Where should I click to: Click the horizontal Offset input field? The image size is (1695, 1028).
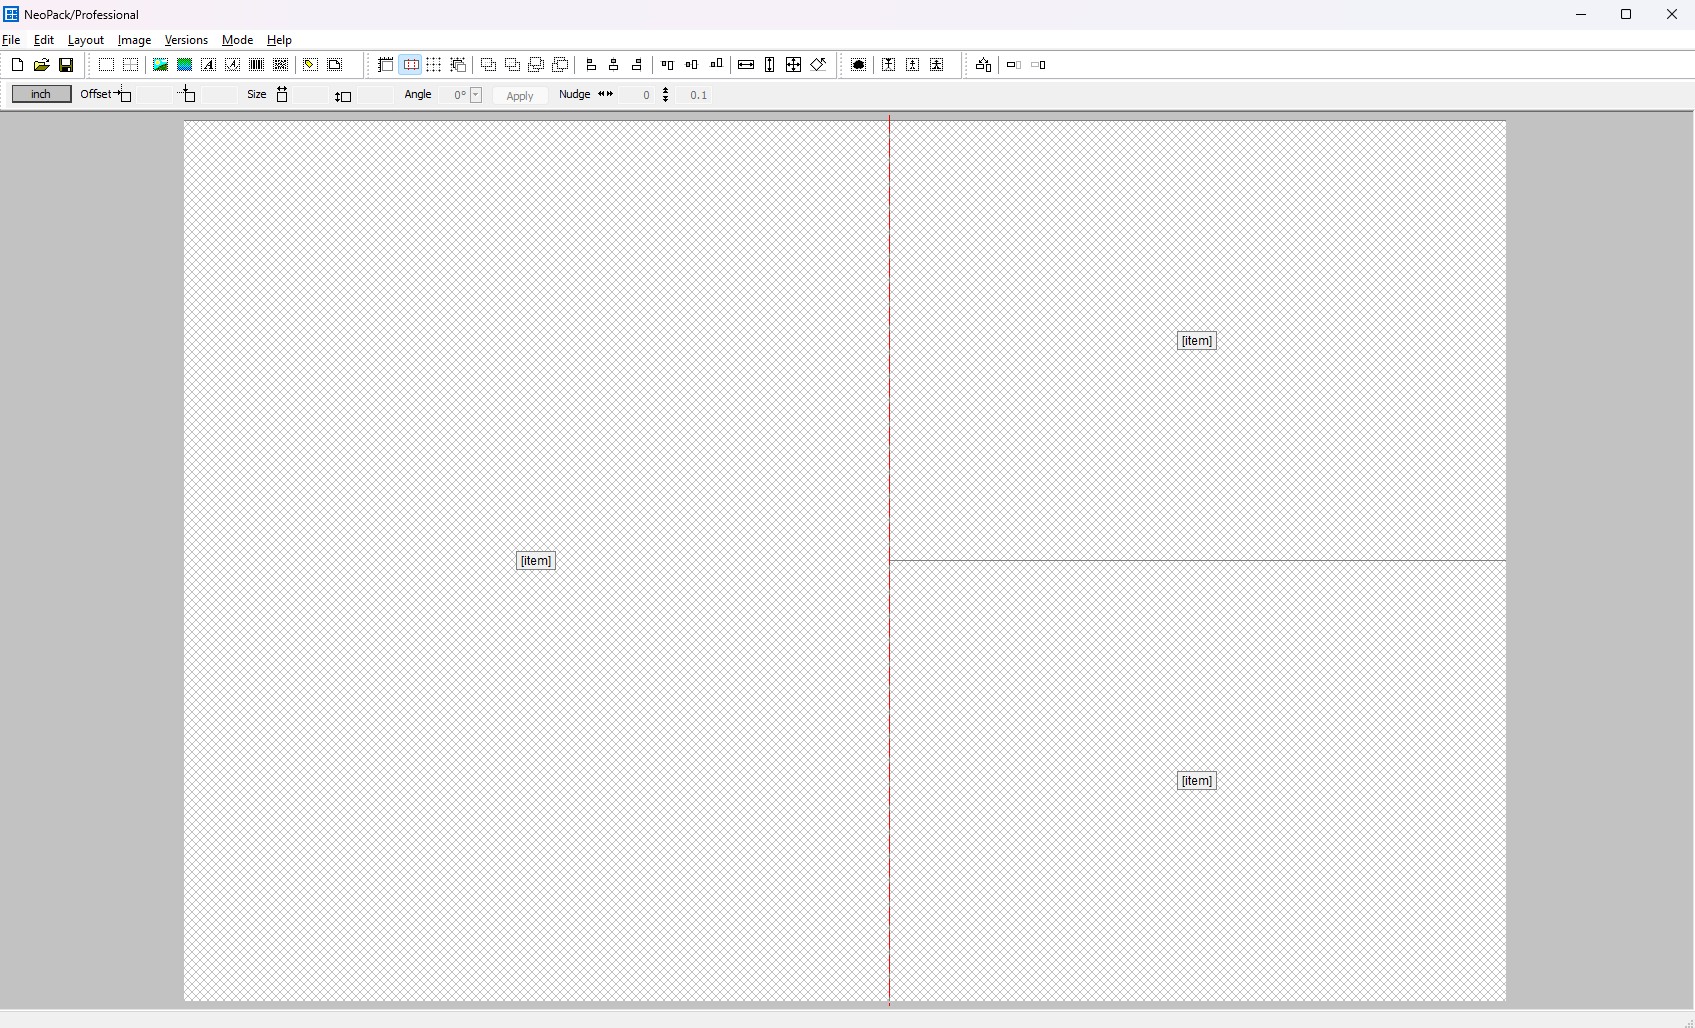coord(153,95)
